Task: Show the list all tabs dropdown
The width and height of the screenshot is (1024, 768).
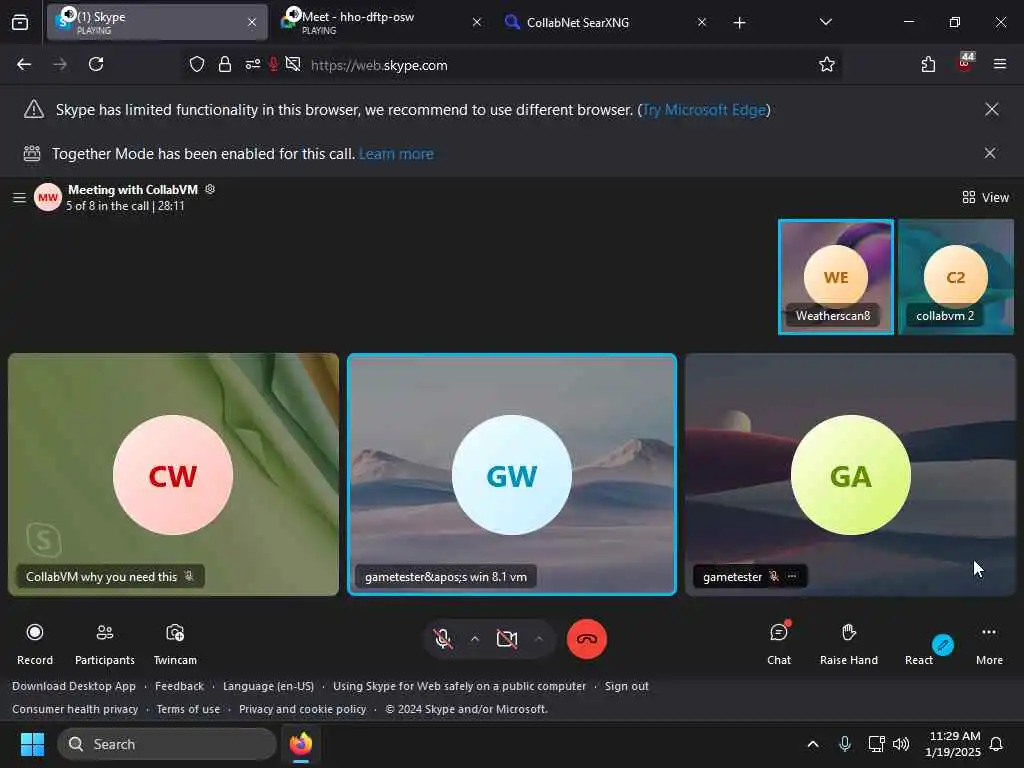Action: pos(825,22)
